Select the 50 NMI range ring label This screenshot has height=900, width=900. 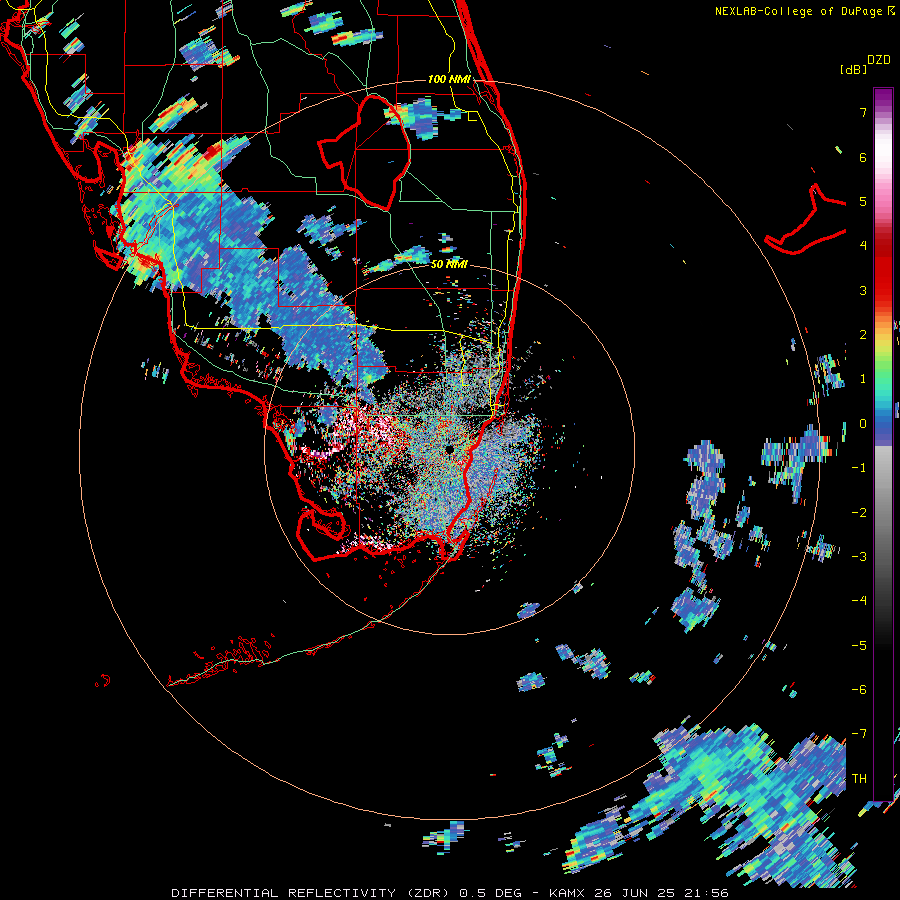tap(449, 264)
